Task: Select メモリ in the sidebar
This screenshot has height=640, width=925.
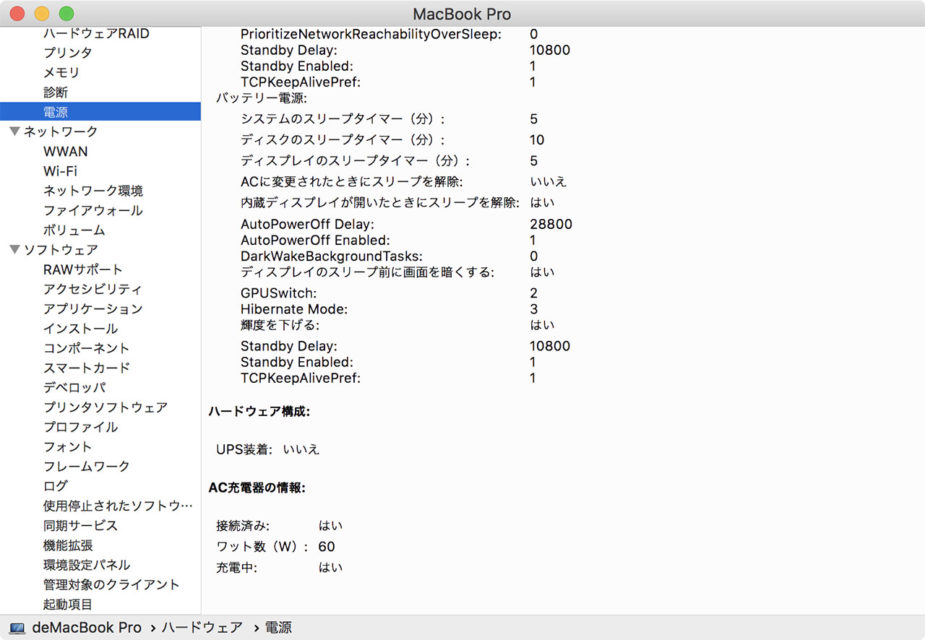Action: tap(61, 73)
